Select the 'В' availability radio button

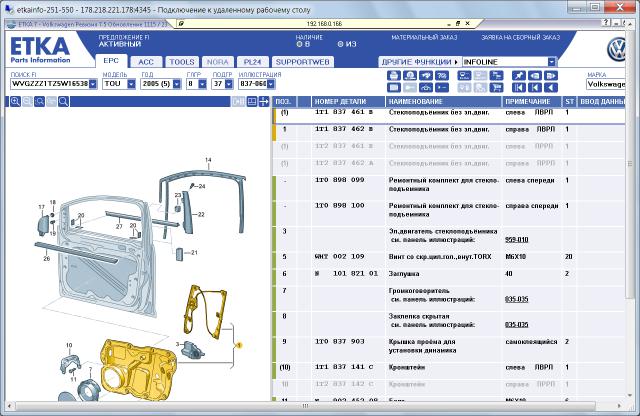click(299, 44)
